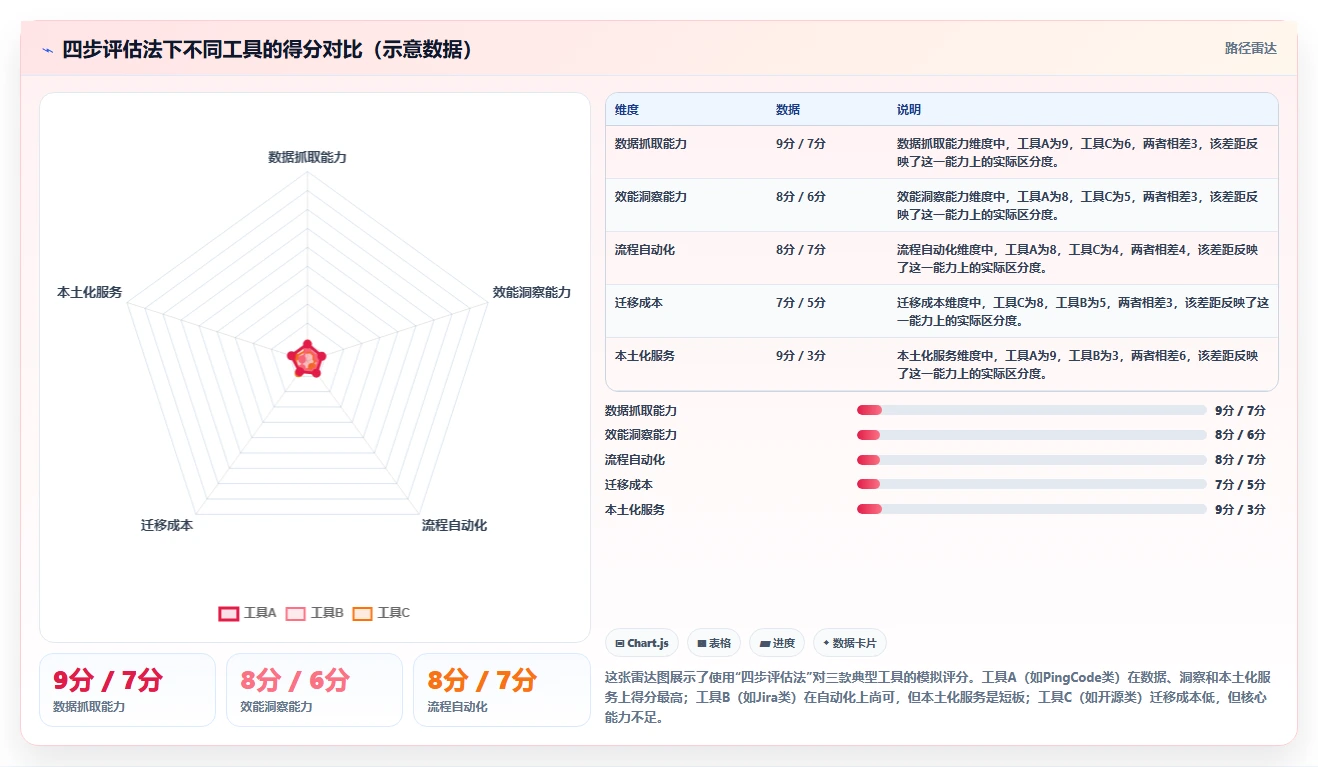The height and width of the screenshot is (767, 1318).
Task: Click table value 9分 / 3分 in 本土化服务 row
Action: click(x=801, y=356)
